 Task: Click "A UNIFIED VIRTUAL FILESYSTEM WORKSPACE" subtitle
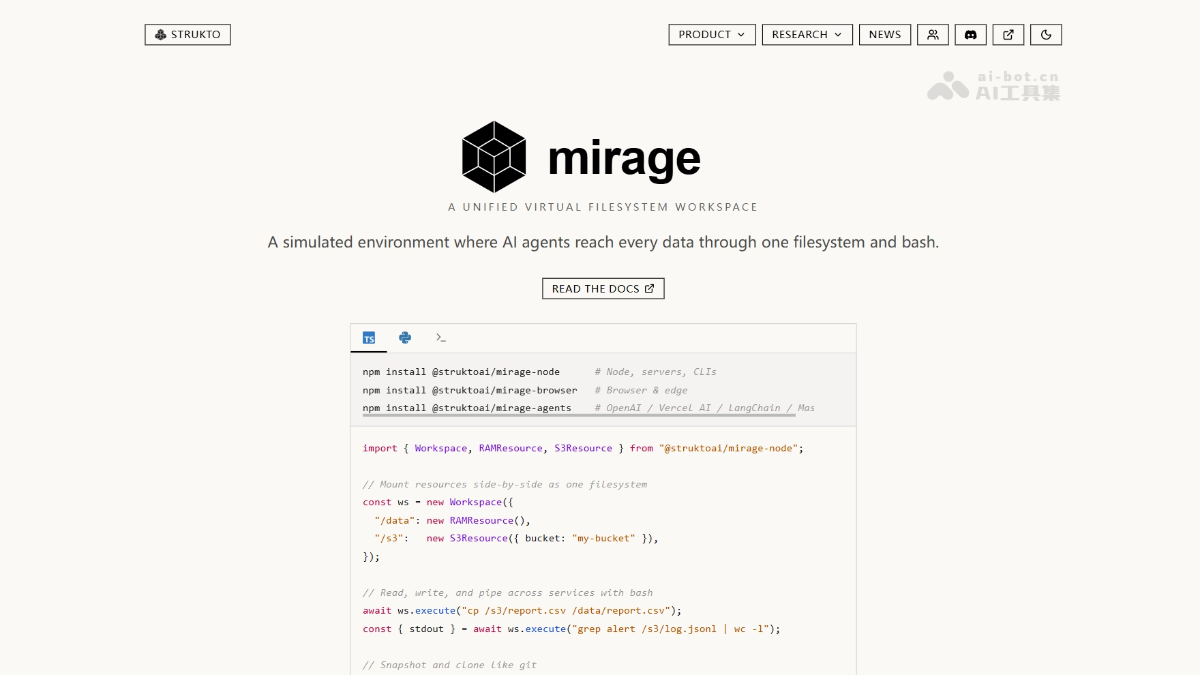pyautogui.click(x=603, y=207)
